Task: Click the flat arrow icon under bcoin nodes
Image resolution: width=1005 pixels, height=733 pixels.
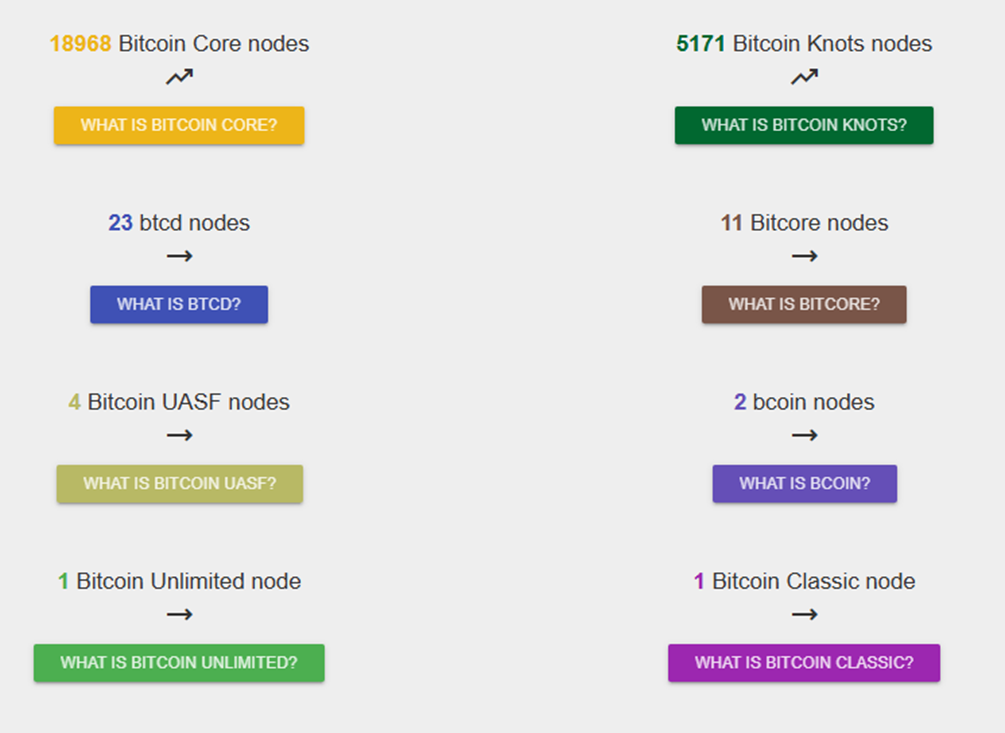Action: 804,435
